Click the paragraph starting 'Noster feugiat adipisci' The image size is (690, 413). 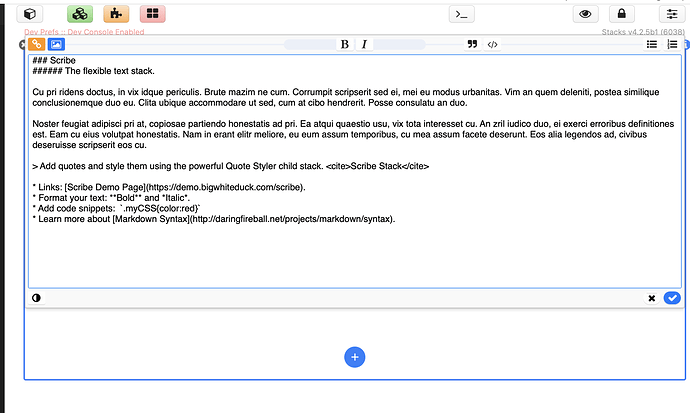[x=353, y=134]
